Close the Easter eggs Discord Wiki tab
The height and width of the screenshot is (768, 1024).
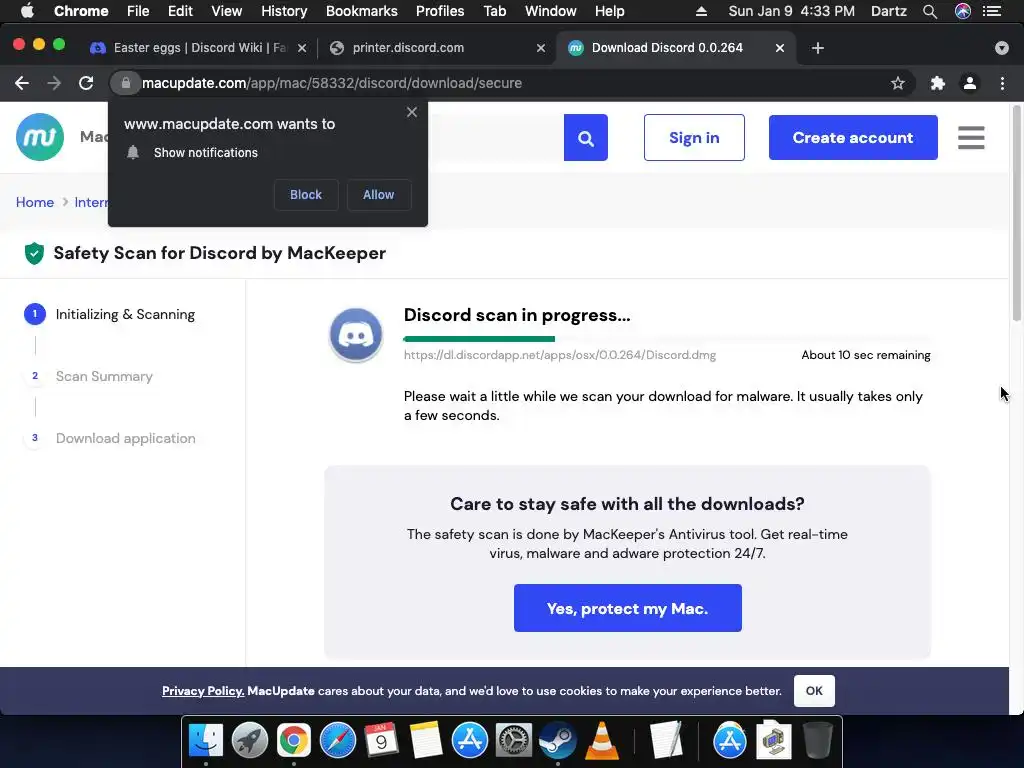pos(302,48)
